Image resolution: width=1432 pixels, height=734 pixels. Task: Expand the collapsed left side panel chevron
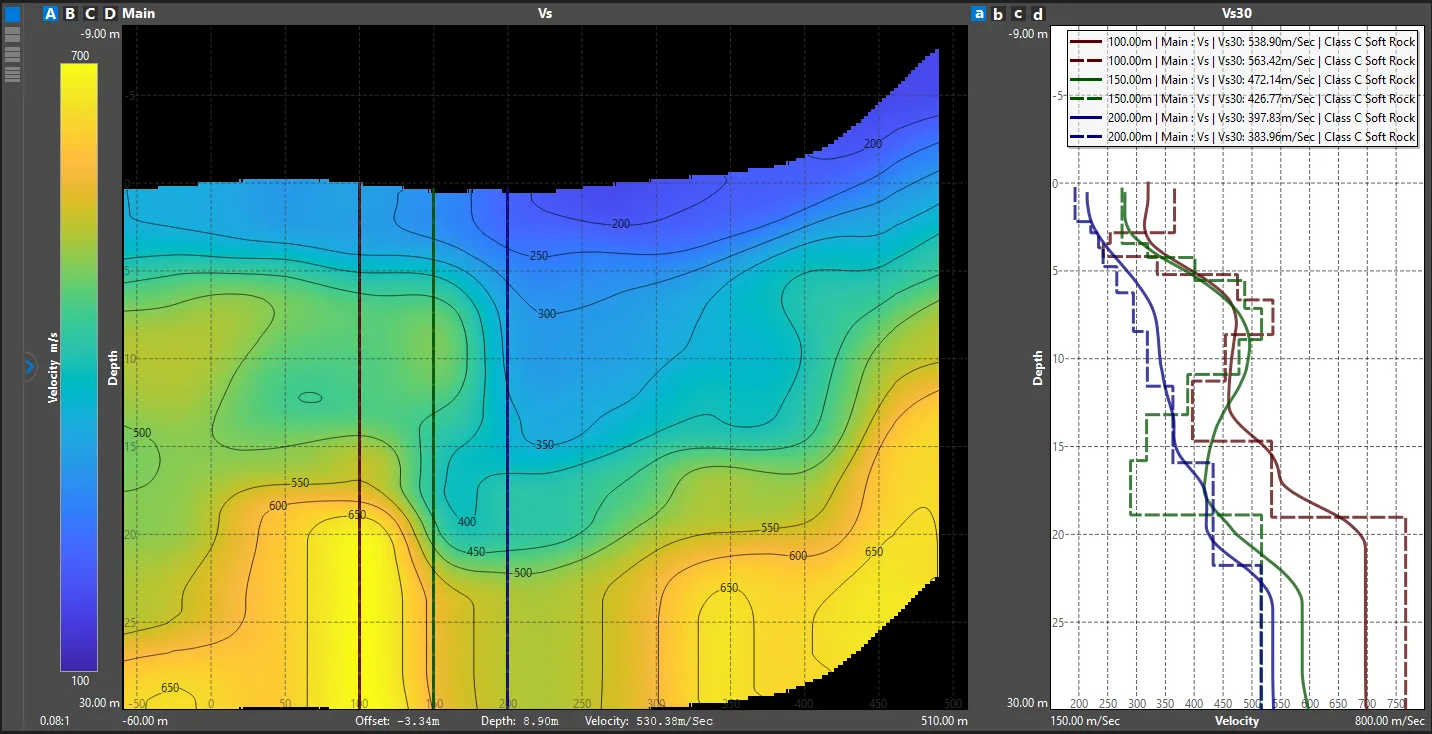pos(28,368)
